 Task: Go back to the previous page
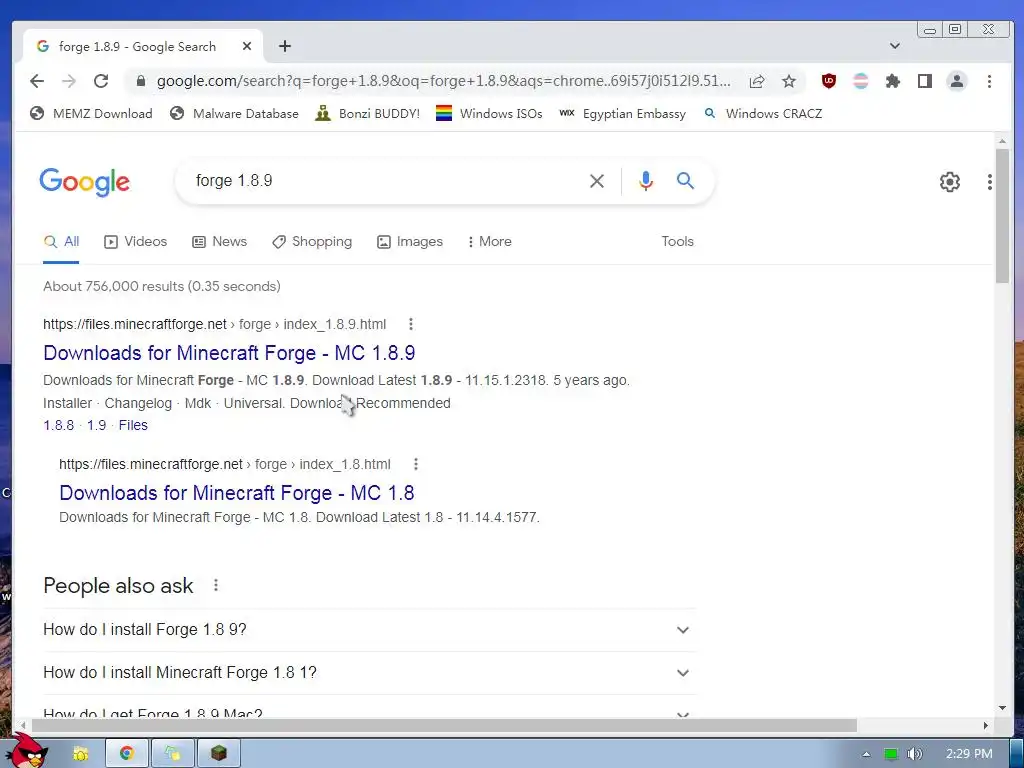[x=37, y=81]
